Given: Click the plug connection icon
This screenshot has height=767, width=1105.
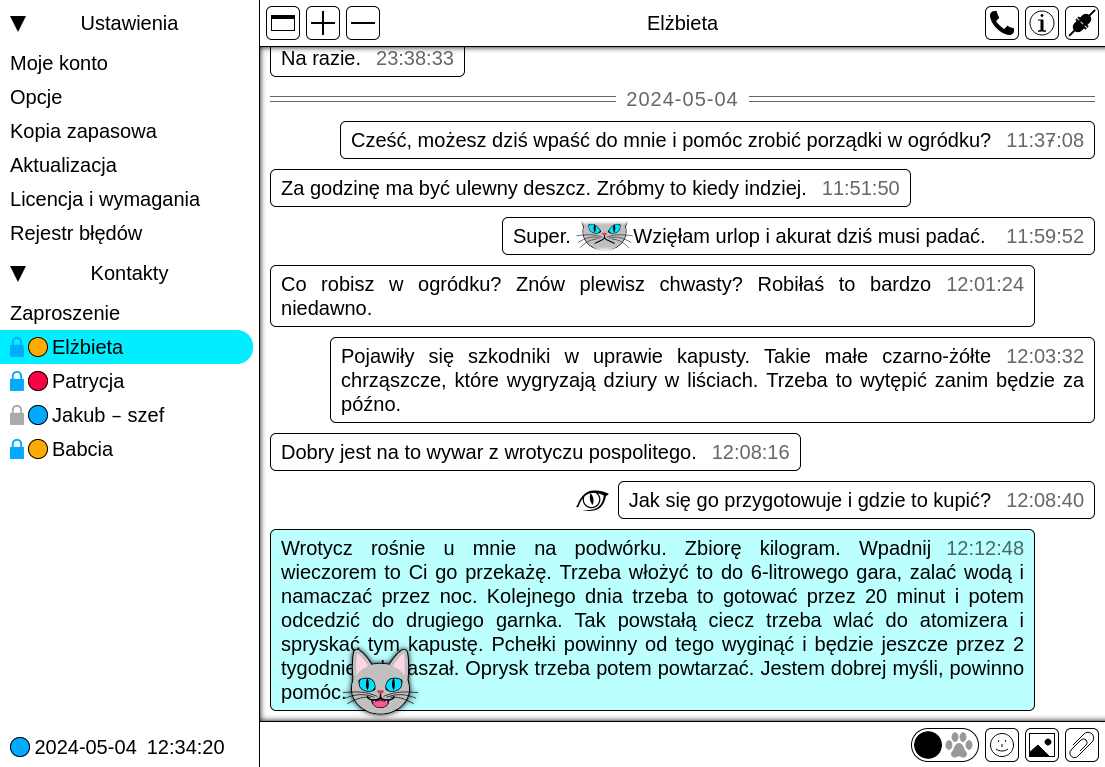Looking at the screenshot, I should 1082,23.
